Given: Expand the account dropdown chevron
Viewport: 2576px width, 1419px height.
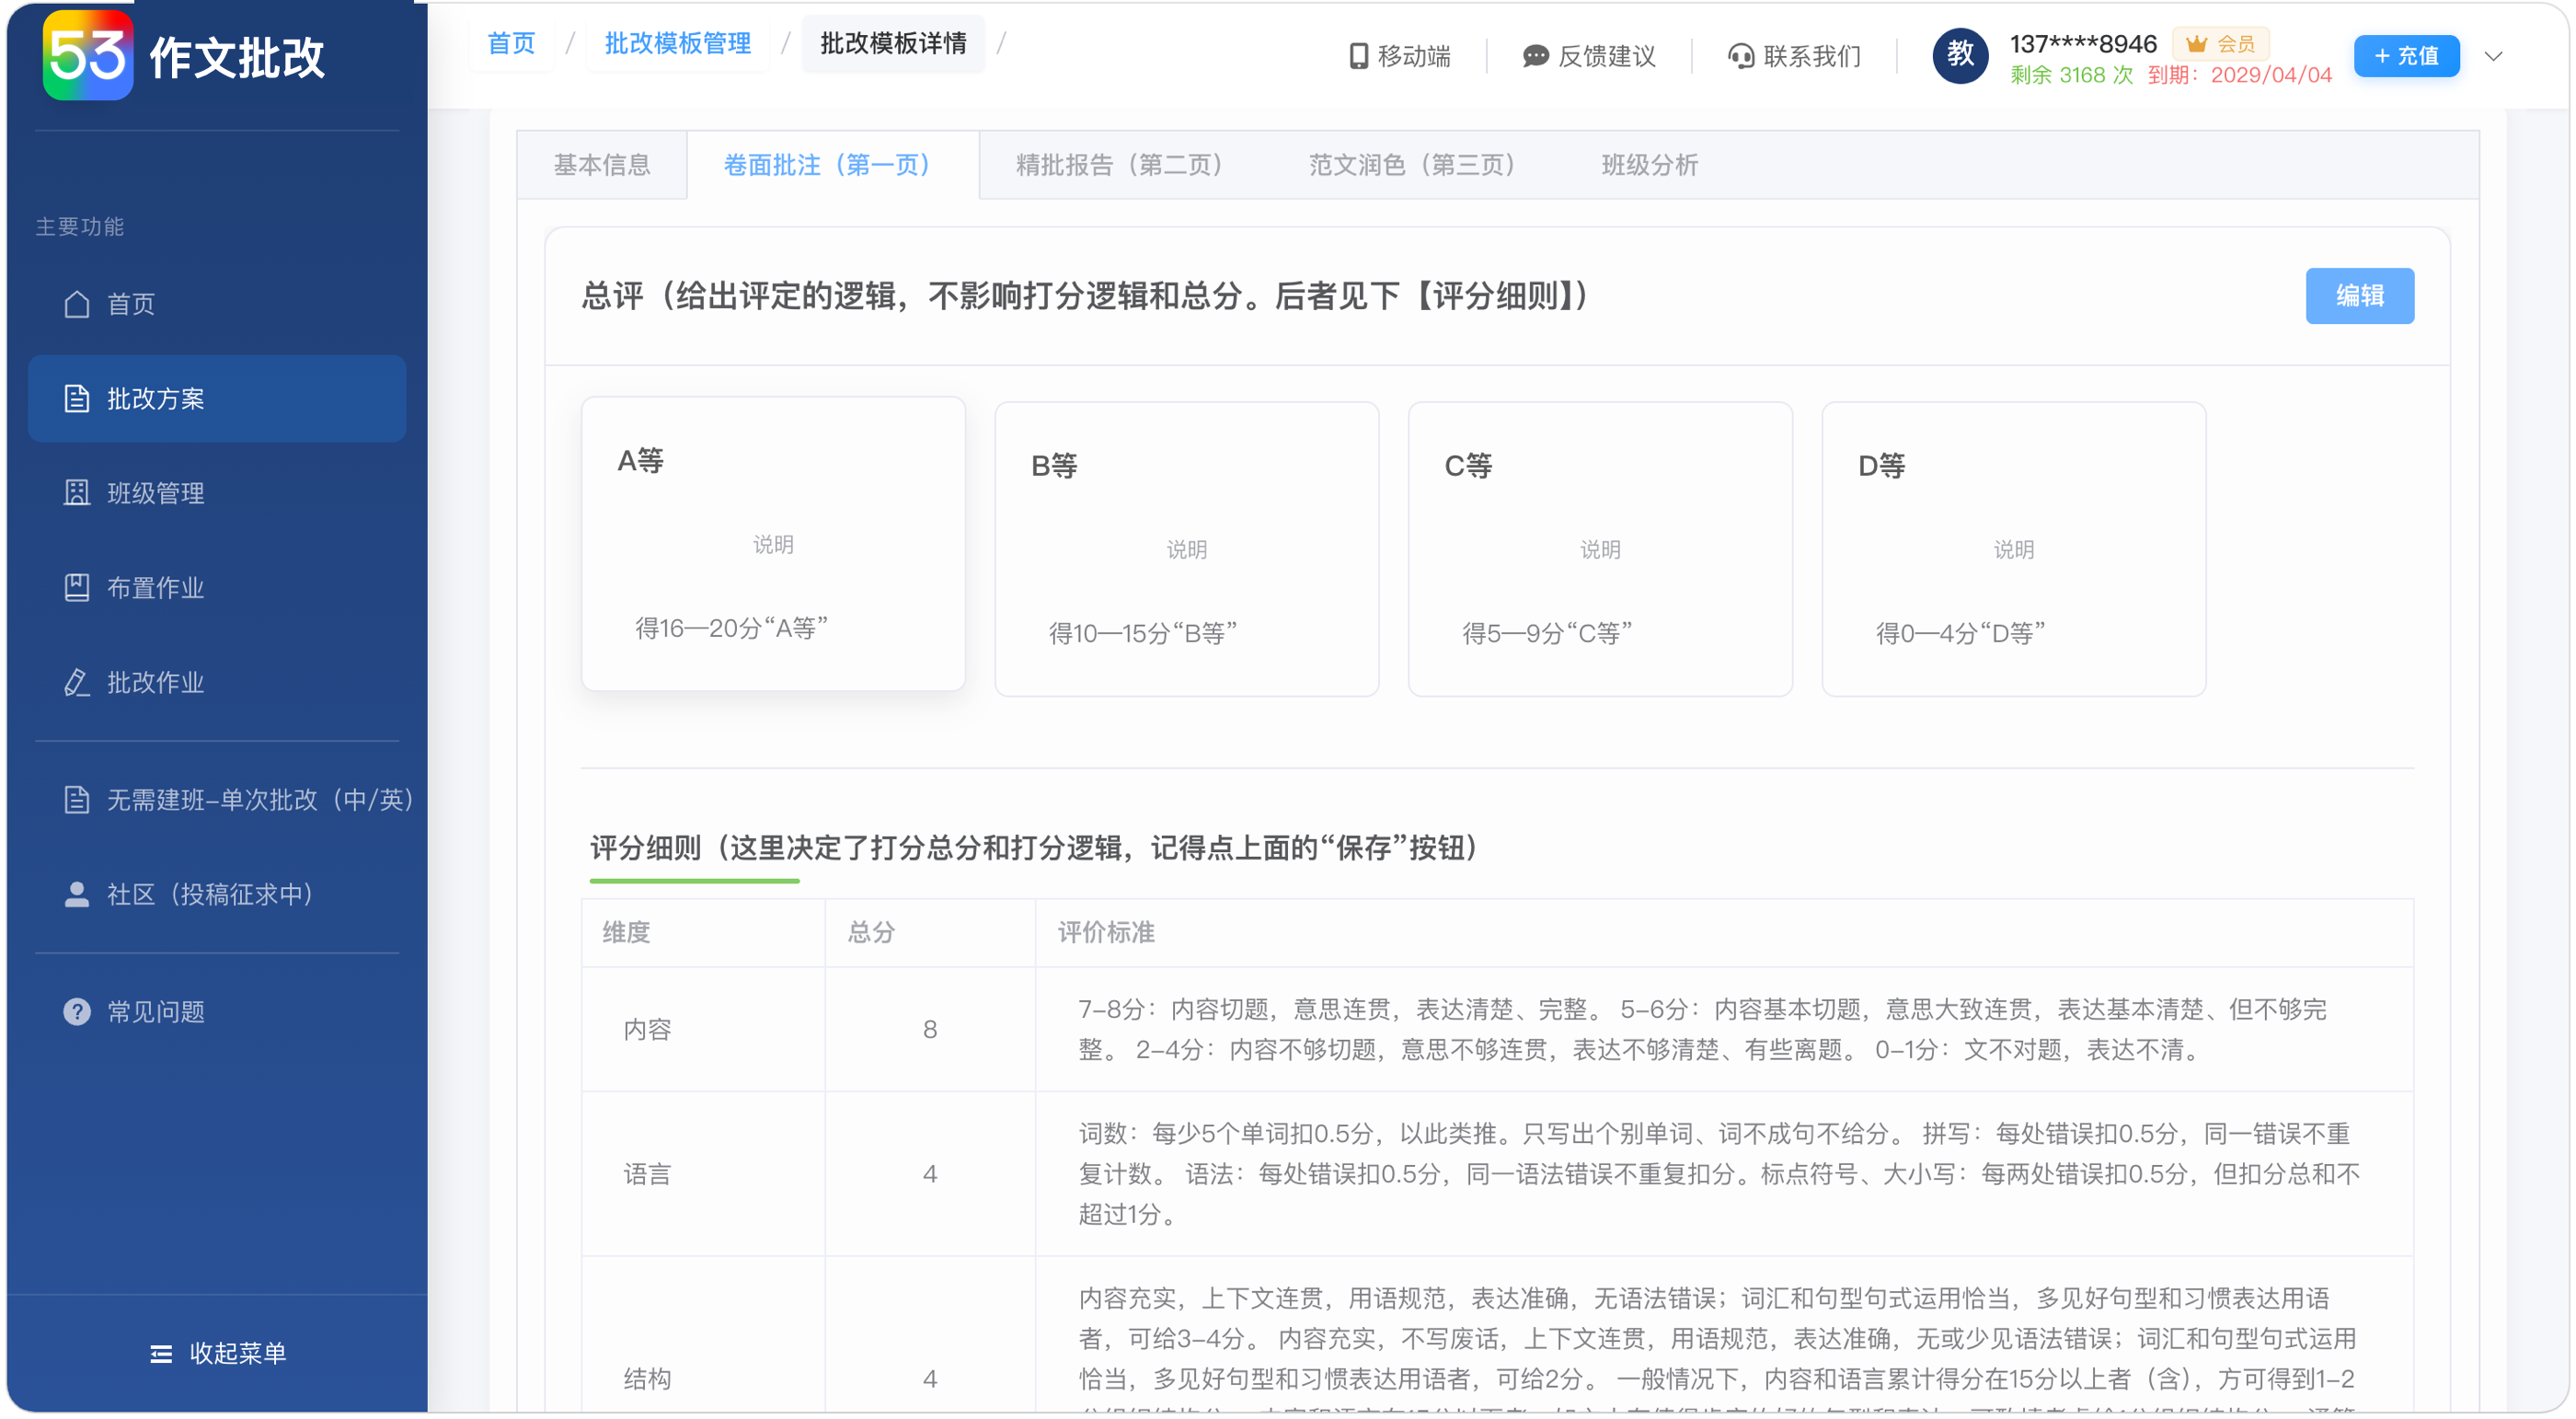Looking at the screenshot, I should coord(2493,56).
